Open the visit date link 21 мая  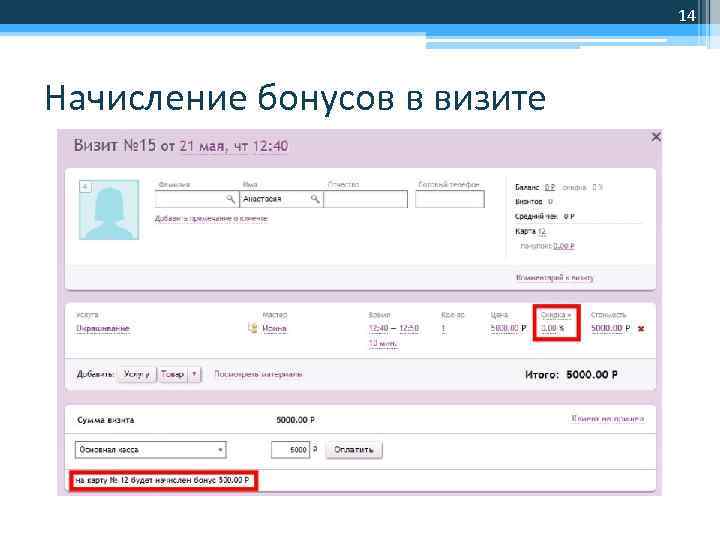[x=202, y=146]
